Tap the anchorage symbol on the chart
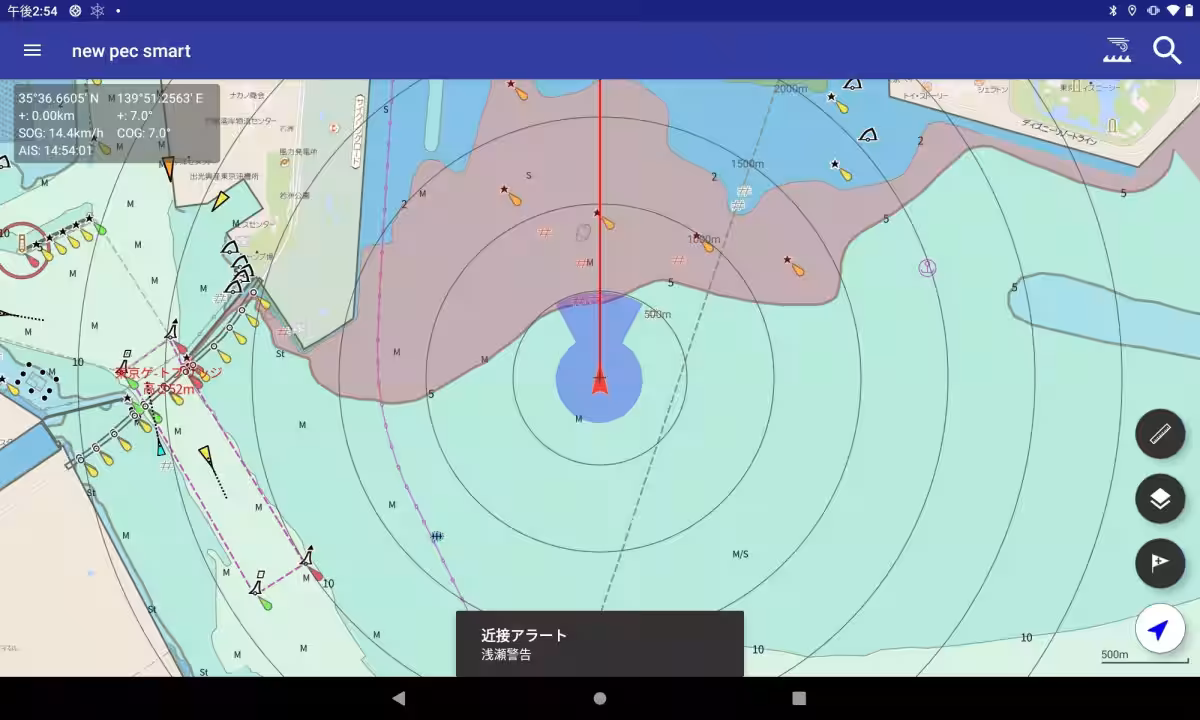Viewport: 1200px width, 720px height. pyautogui.click(x=927, y=268)
